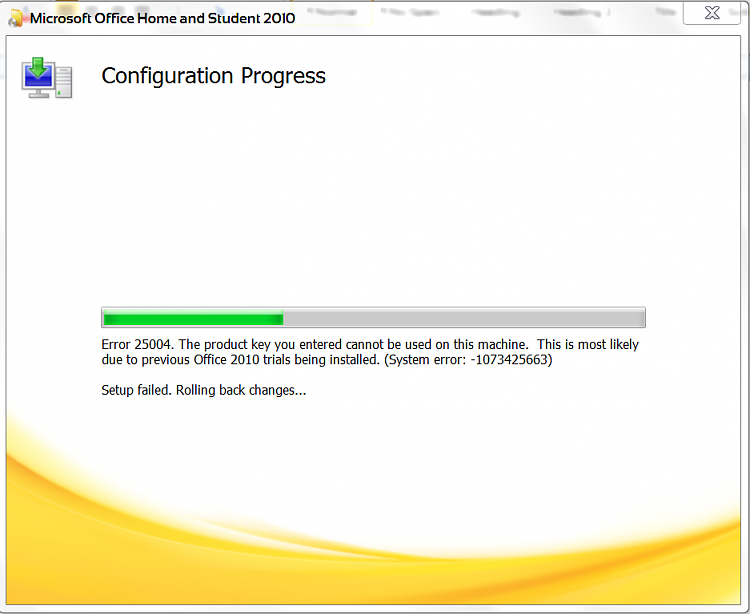Select the 'Error 25004' message text
Image resolution: width=750 pixels, height=614 pixels.
coord(370,352)
